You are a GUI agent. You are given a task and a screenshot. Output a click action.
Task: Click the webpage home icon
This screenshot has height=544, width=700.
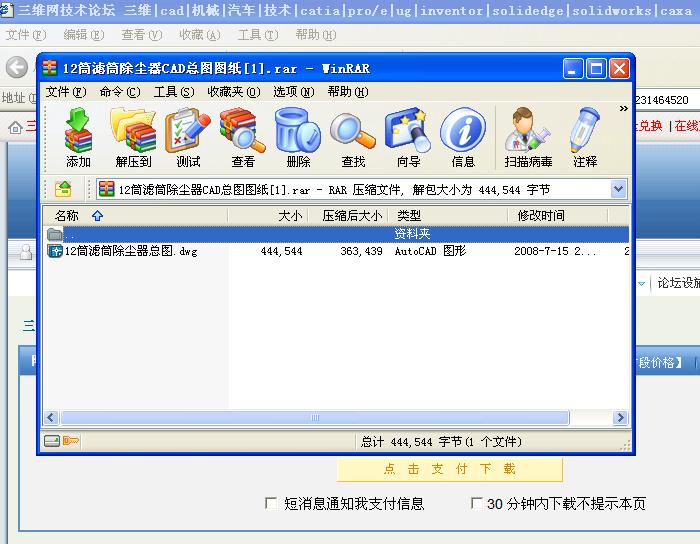point(15,128)
